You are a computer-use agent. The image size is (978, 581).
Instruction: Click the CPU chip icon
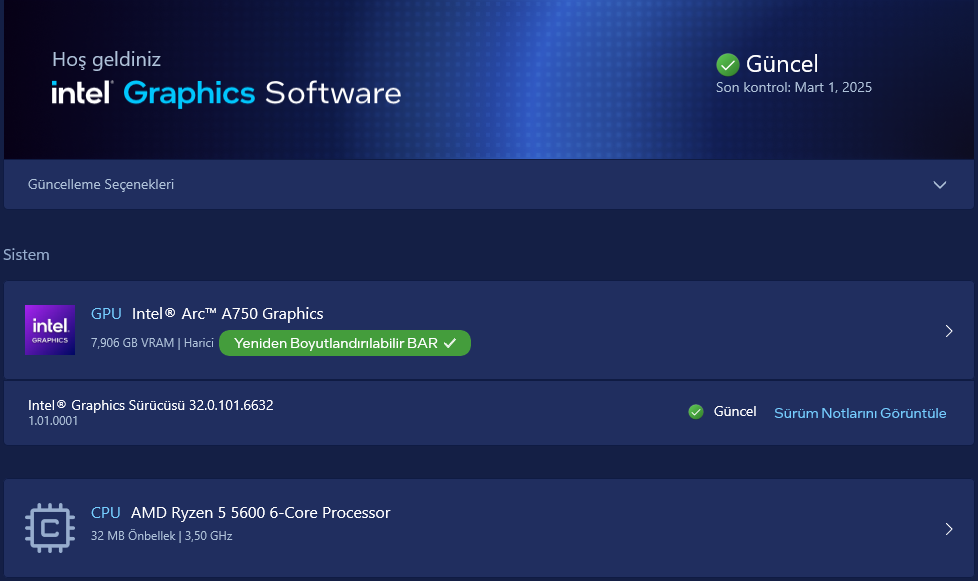(50, 528)
